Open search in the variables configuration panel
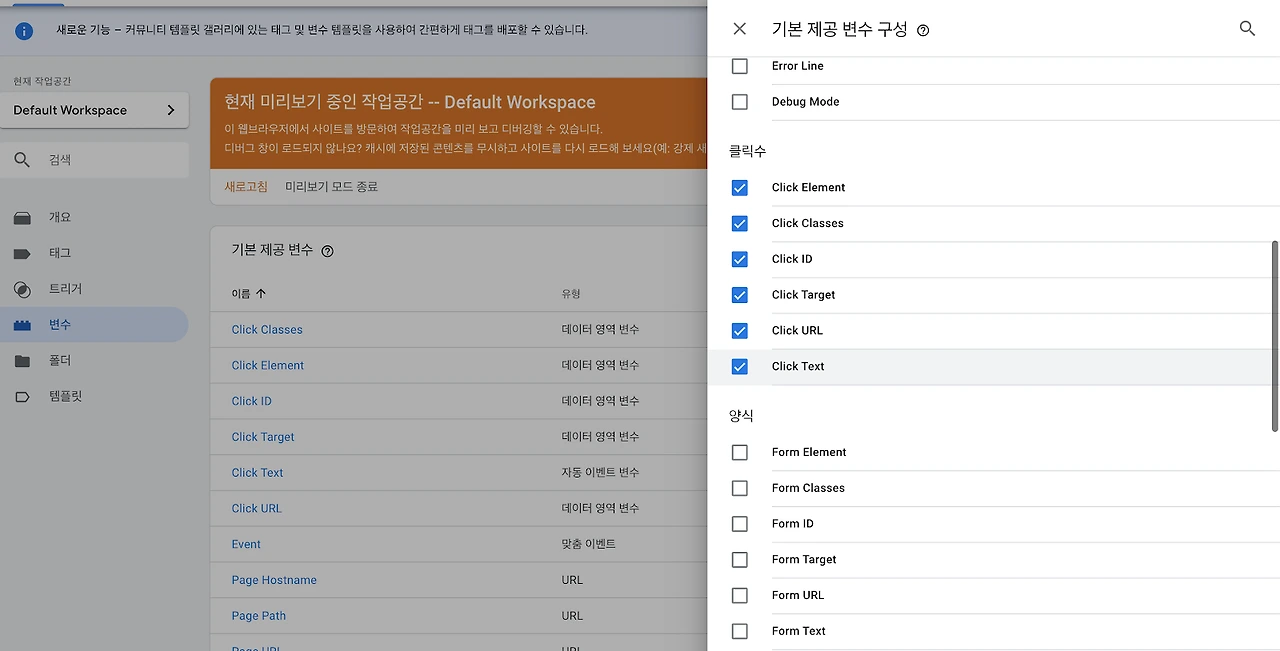1280x651 pixels. [1247, 29]
